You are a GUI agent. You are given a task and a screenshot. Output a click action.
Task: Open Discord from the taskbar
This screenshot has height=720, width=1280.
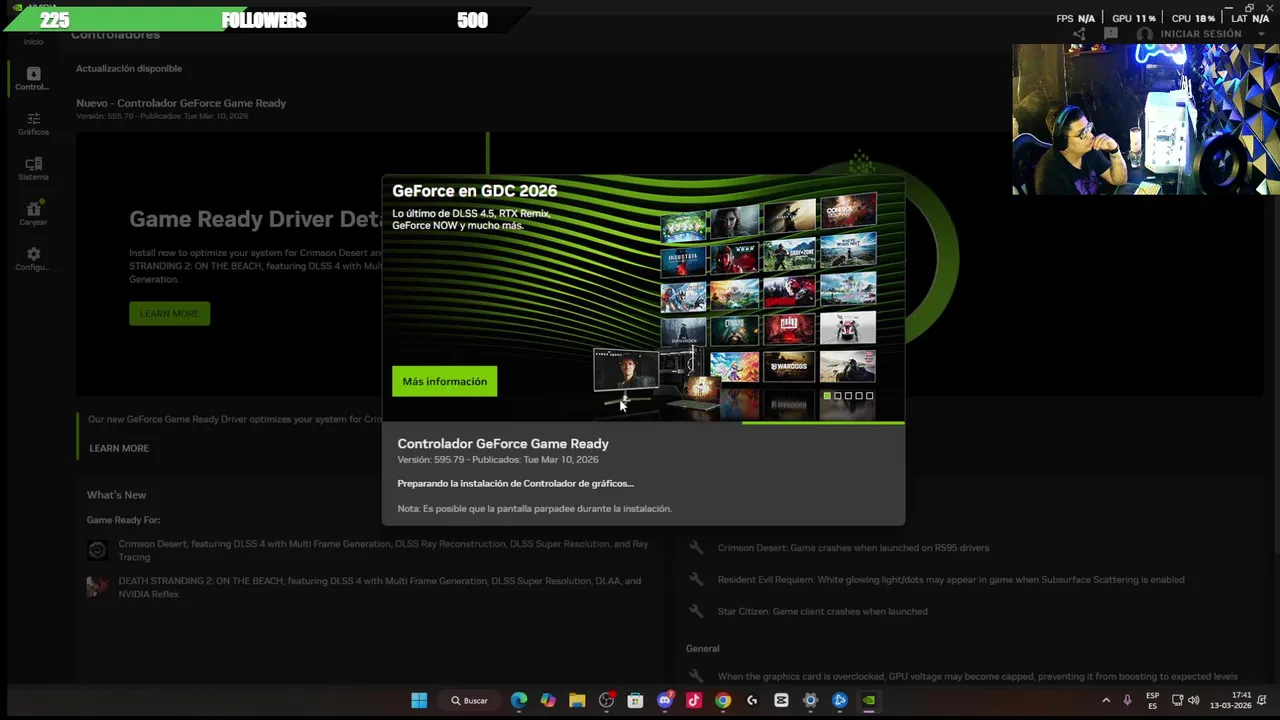coord(665,700)
